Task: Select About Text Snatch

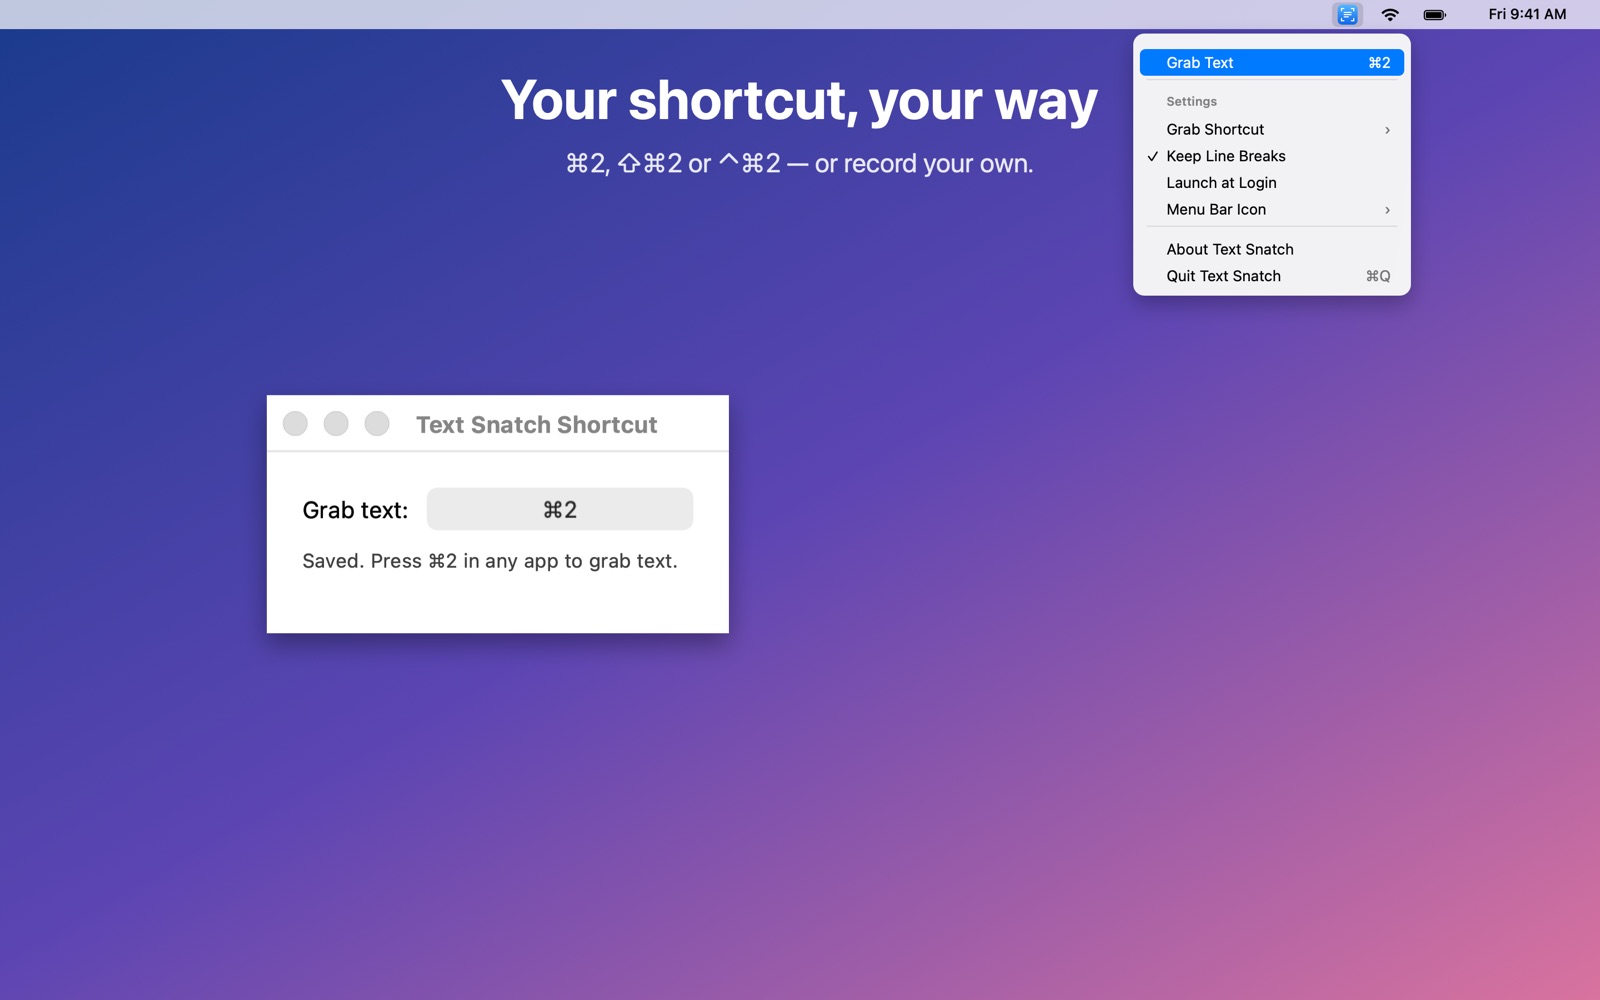Action: 1272,250
